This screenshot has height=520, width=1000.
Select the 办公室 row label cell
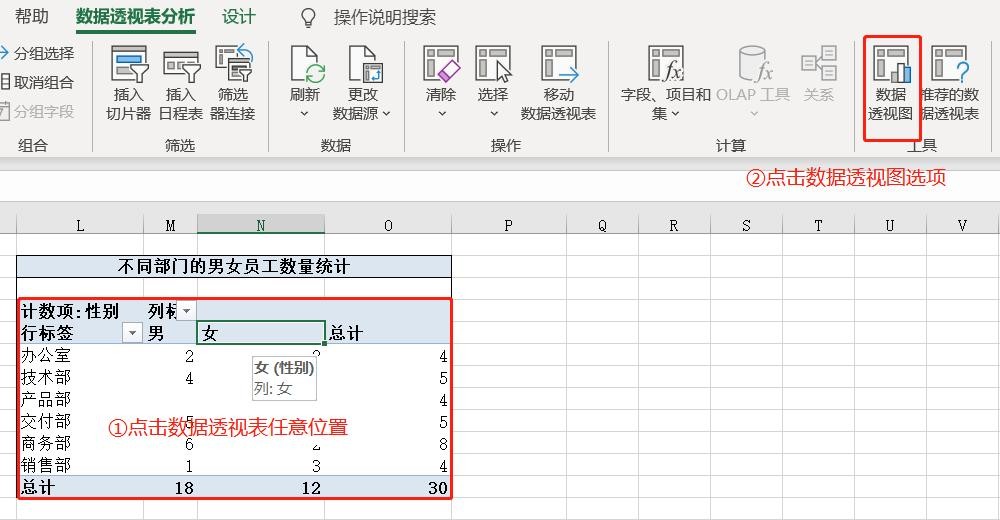(46, 355)
